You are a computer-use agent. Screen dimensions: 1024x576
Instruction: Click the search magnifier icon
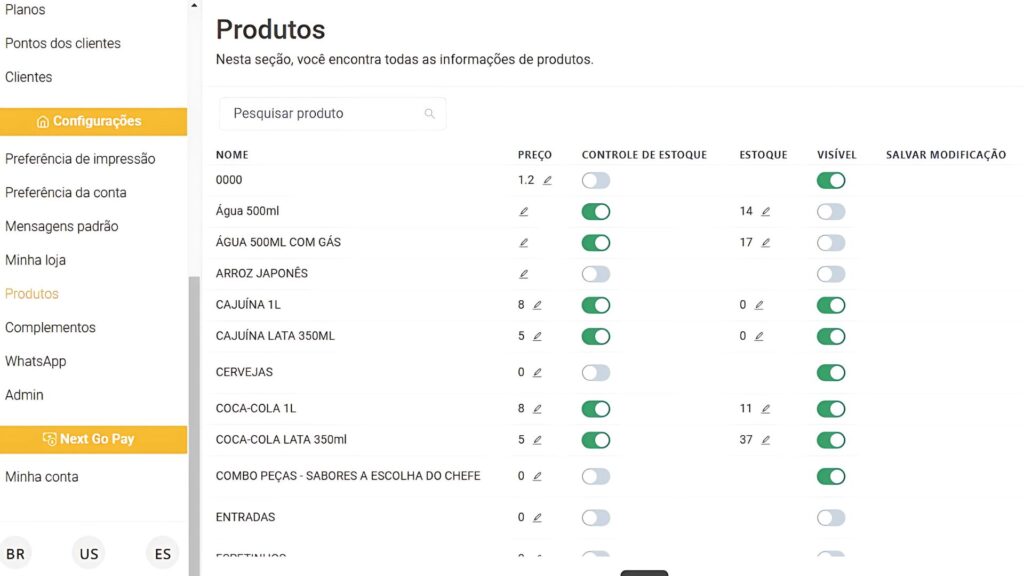click(430, 114)
